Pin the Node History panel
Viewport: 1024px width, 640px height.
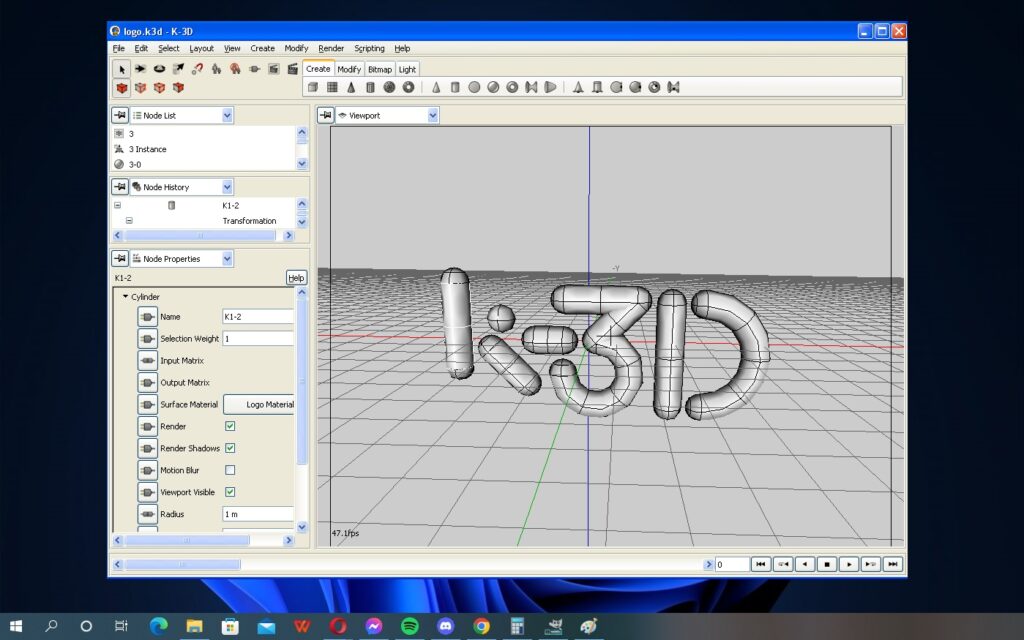pyautogui.click(x=120, y=187)
